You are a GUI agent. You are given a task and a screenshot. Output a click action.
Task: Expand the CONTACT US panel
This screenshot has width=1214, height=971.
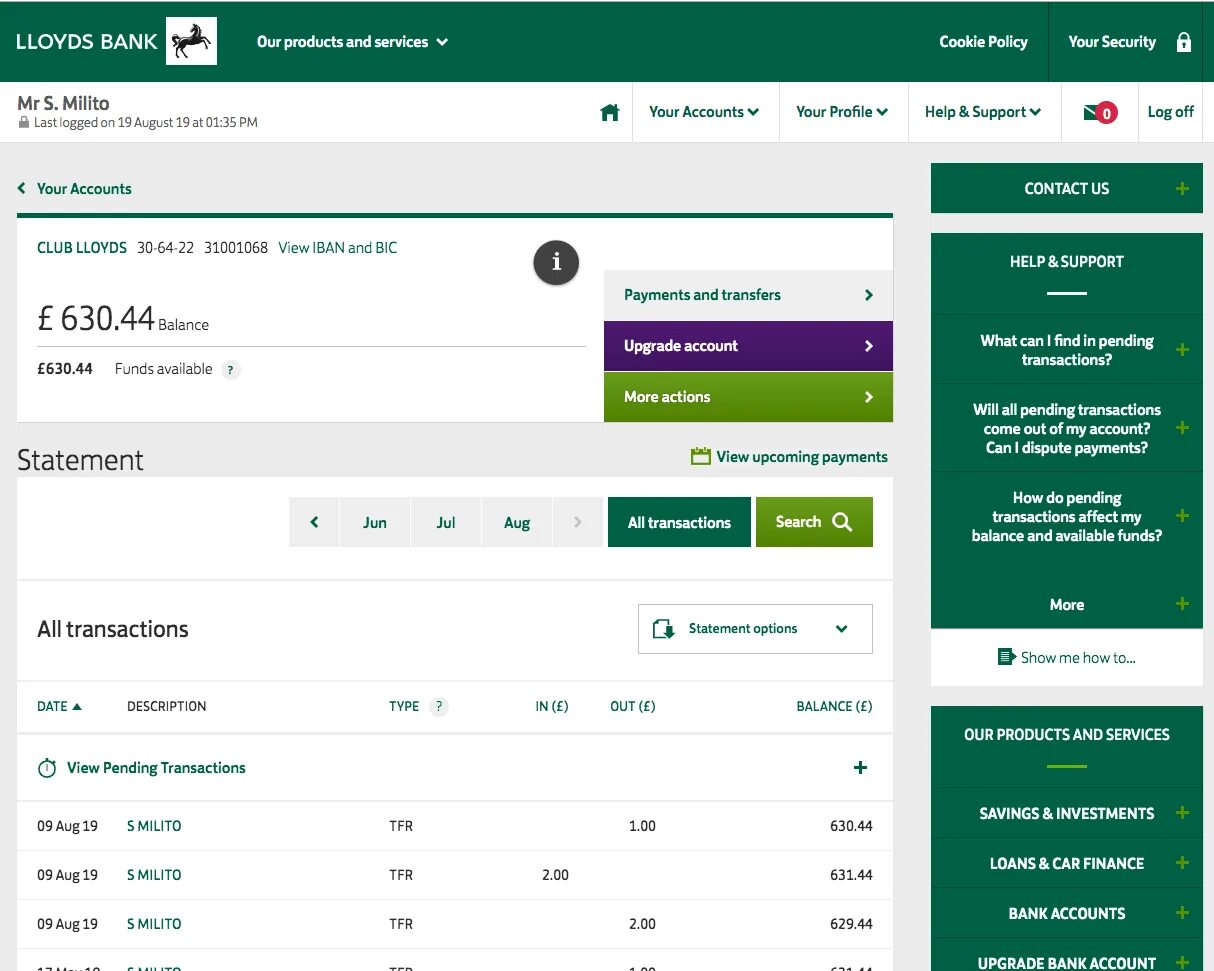click(1067, 188)
